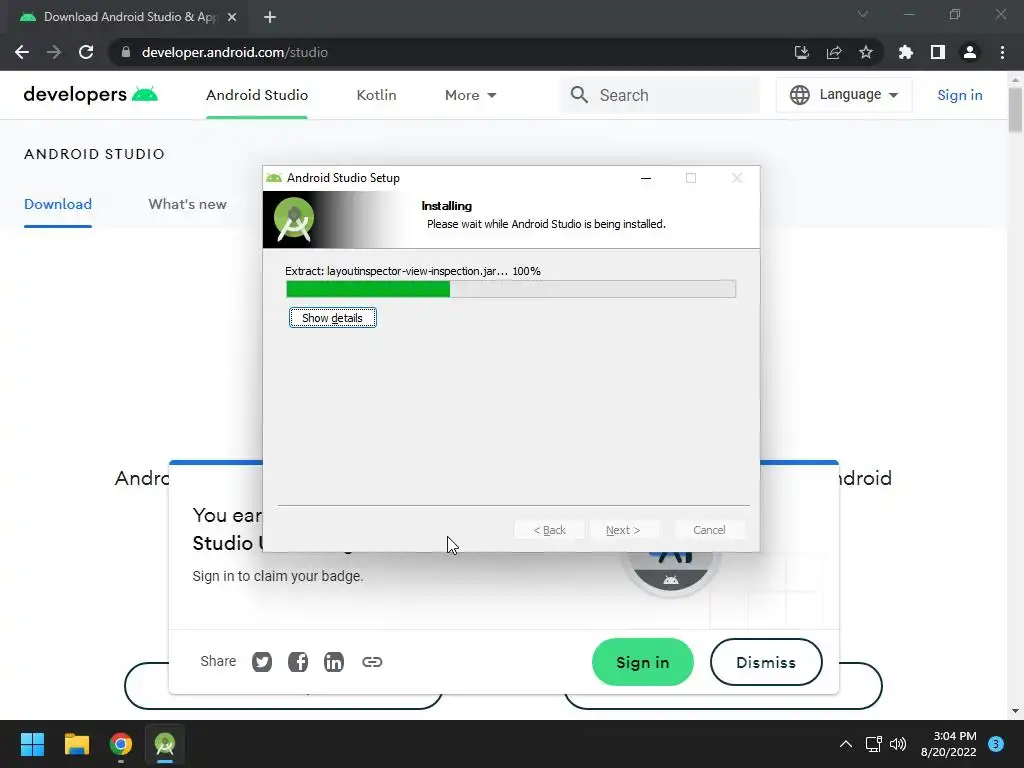The image size is (1024, 768).
Task: Open File Explorer from taskbar
Action: pos(76,744)
